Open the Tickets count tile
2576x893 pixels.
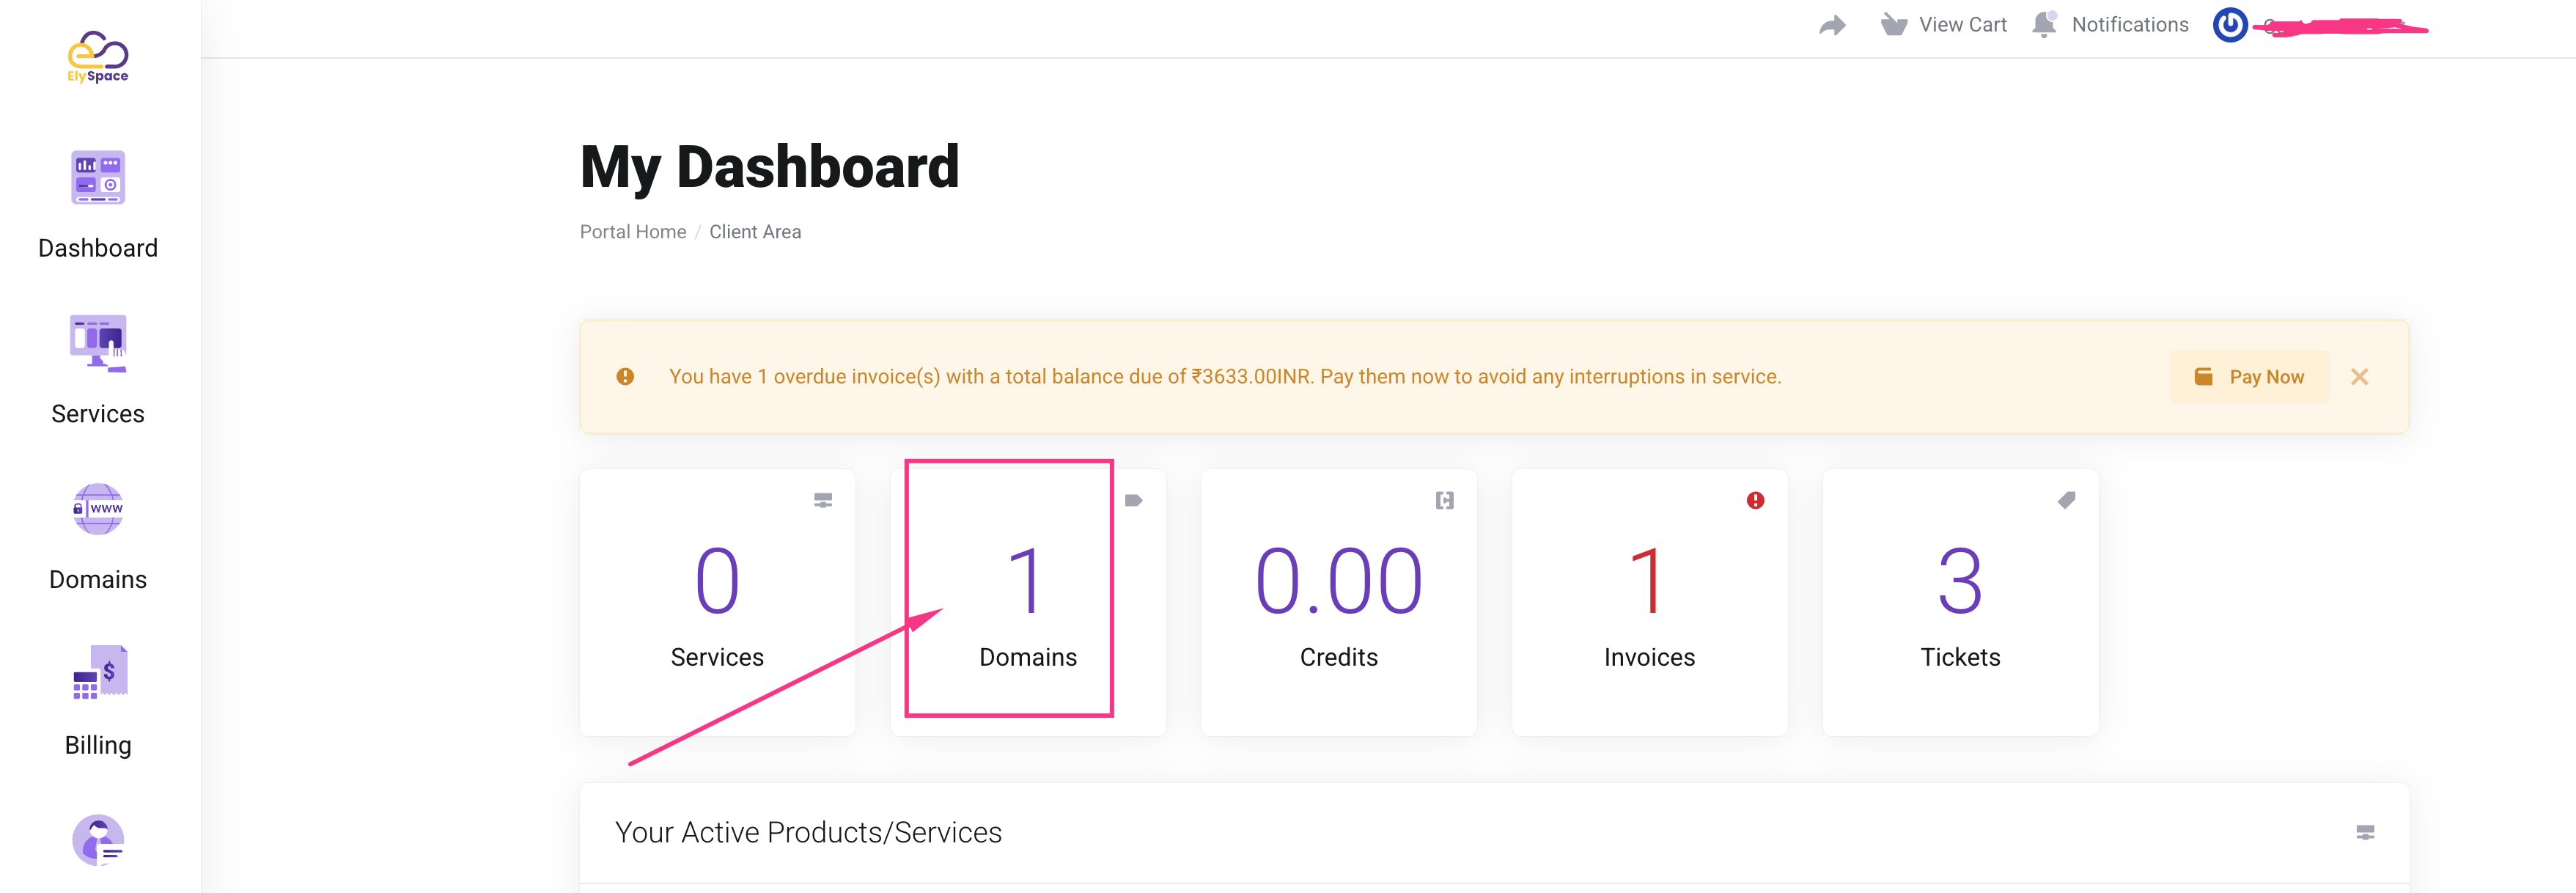tap(1960, 603)
